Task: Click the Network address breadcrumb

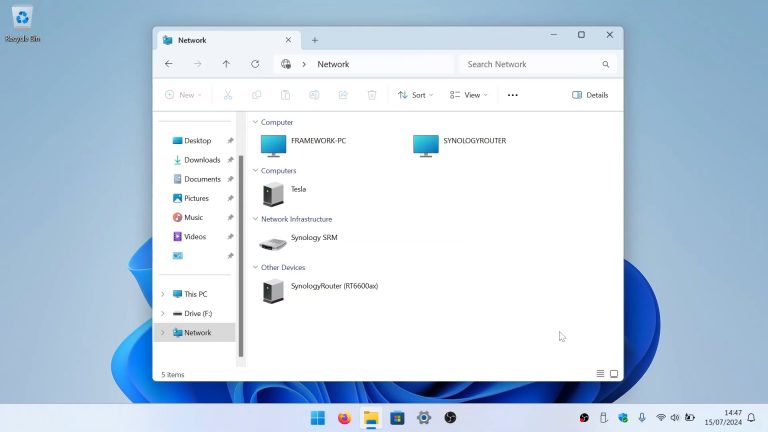Action: coord(333,64)
